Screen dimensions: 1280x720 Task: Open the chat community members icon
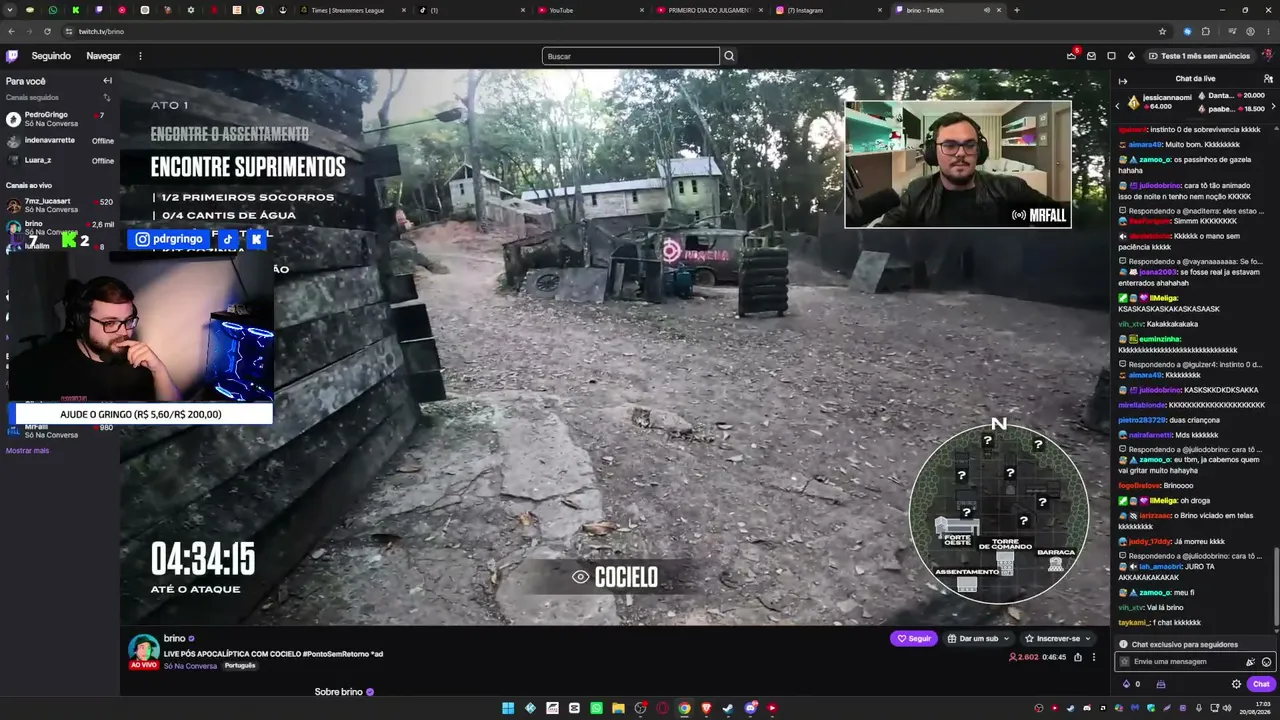coord(1268,79)
